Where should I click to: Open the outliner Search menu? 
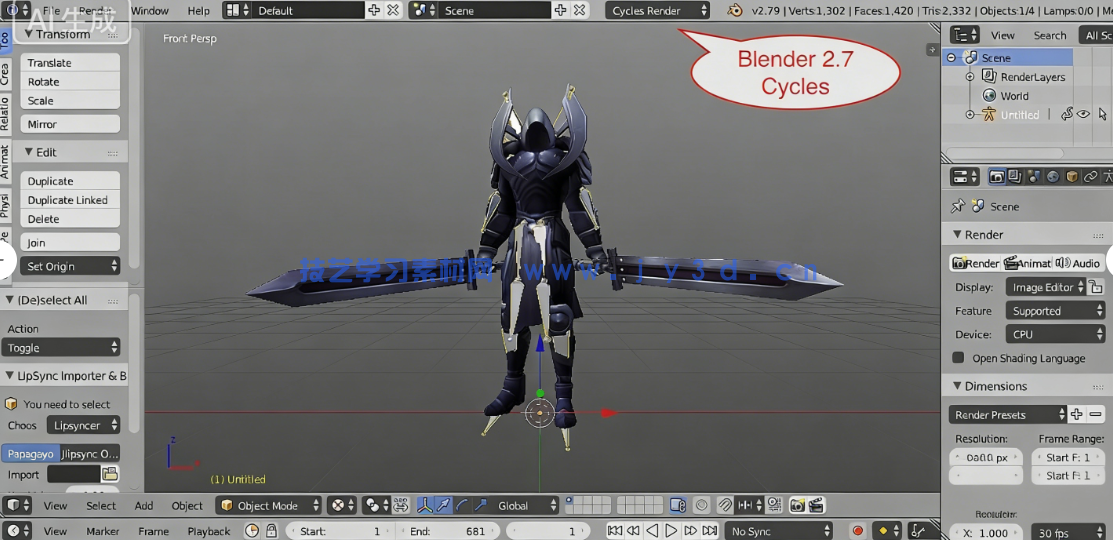pos(1050,35)
